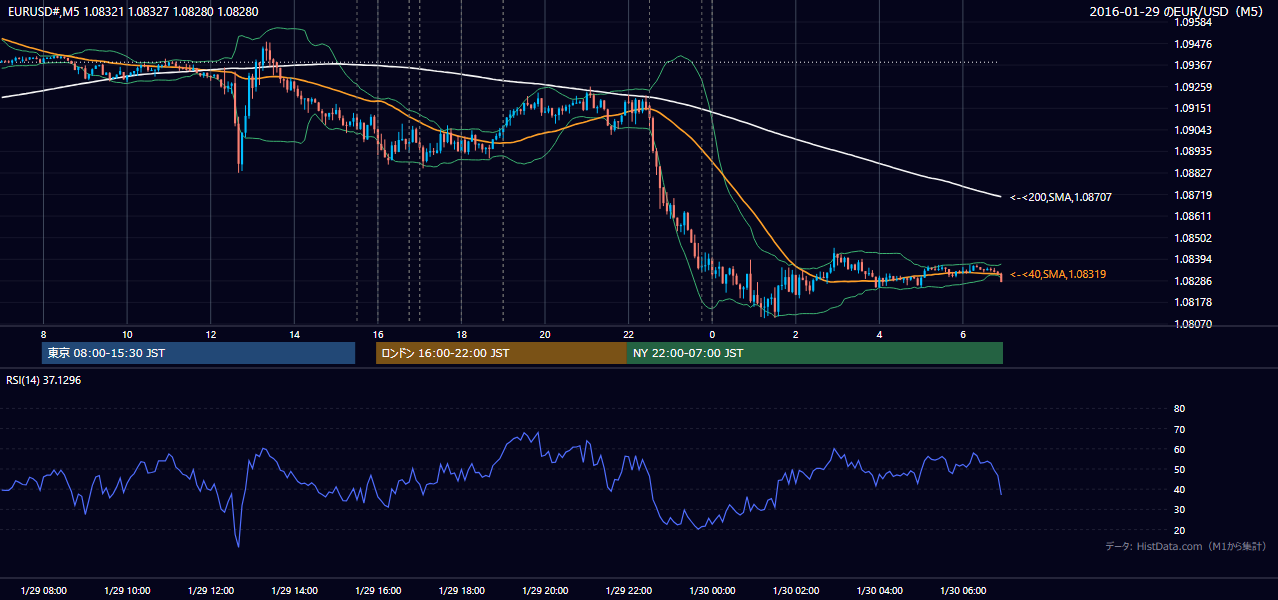Click bottom time label 1/29 16:00
Image resolution: width=1278 pixels, height=600 pixels.
(378, 591)
